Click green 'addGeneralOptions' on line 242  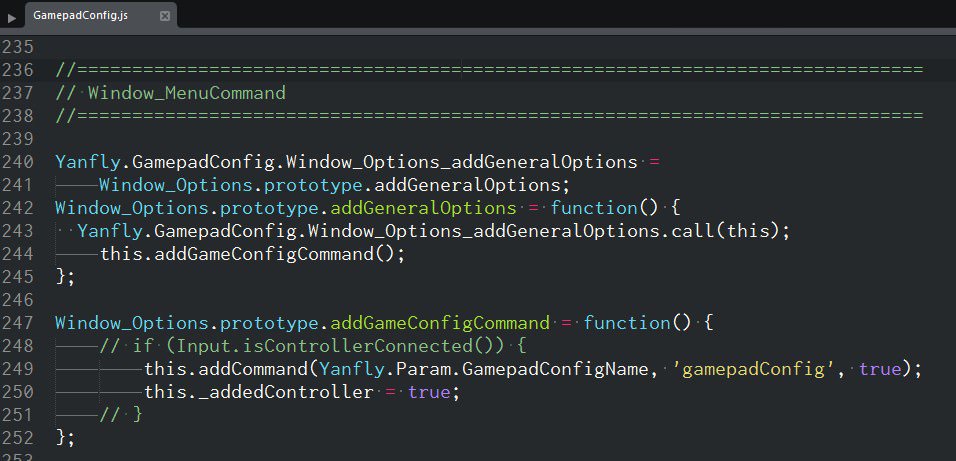pos(423,208)
